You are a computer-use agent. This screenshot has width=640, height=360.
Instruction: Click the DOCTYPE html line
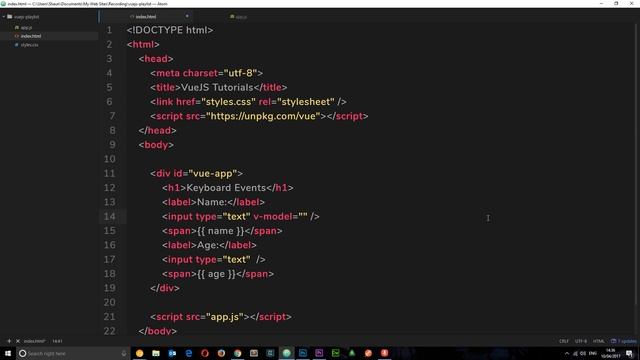click(x=170, y=30)
